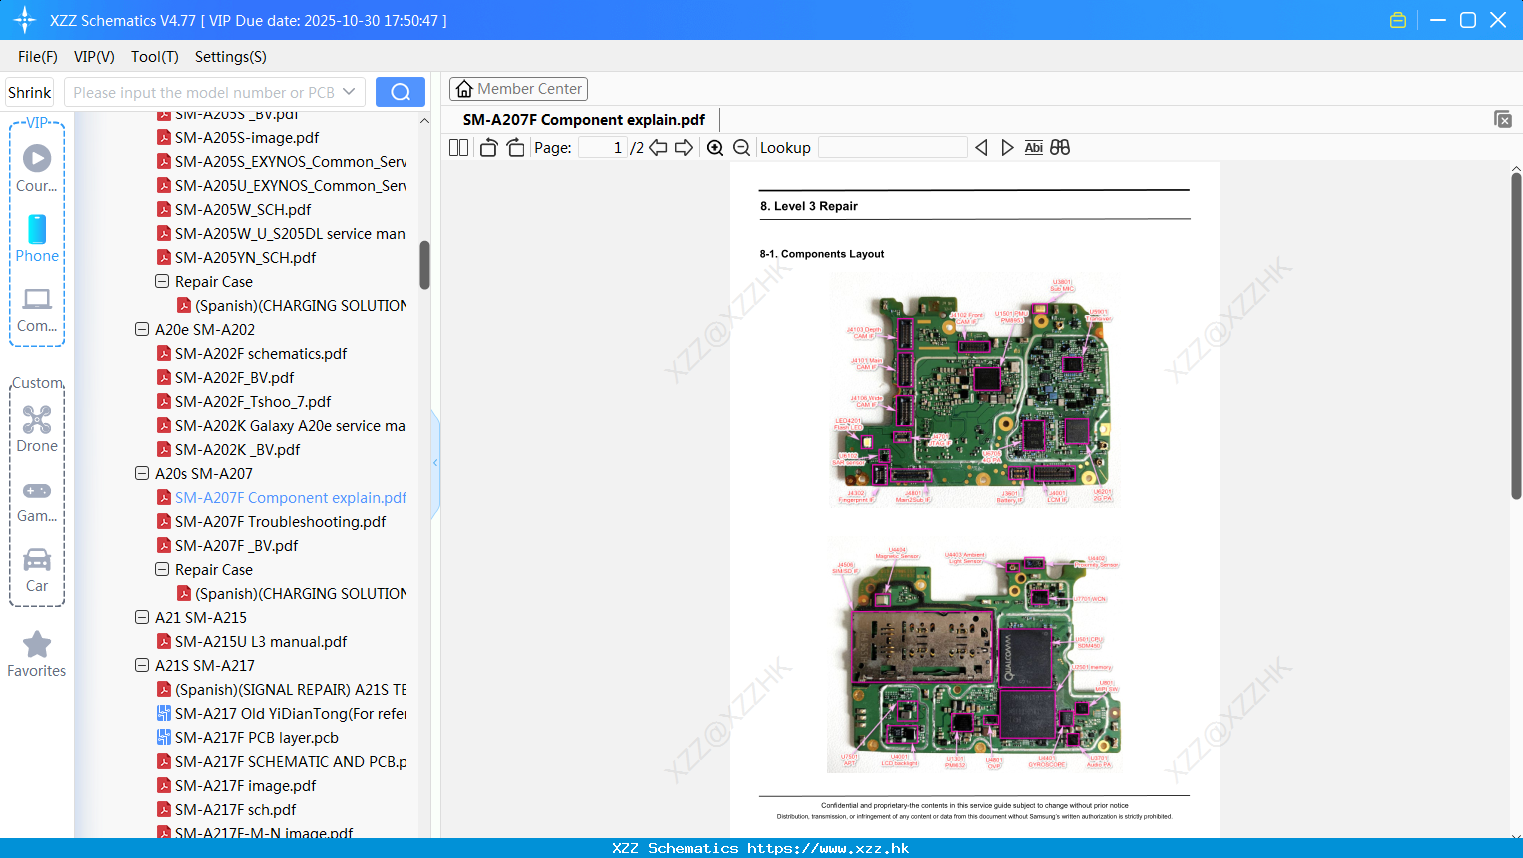Open SM-A207F Troubleshooting.pdf

[271, 521]
